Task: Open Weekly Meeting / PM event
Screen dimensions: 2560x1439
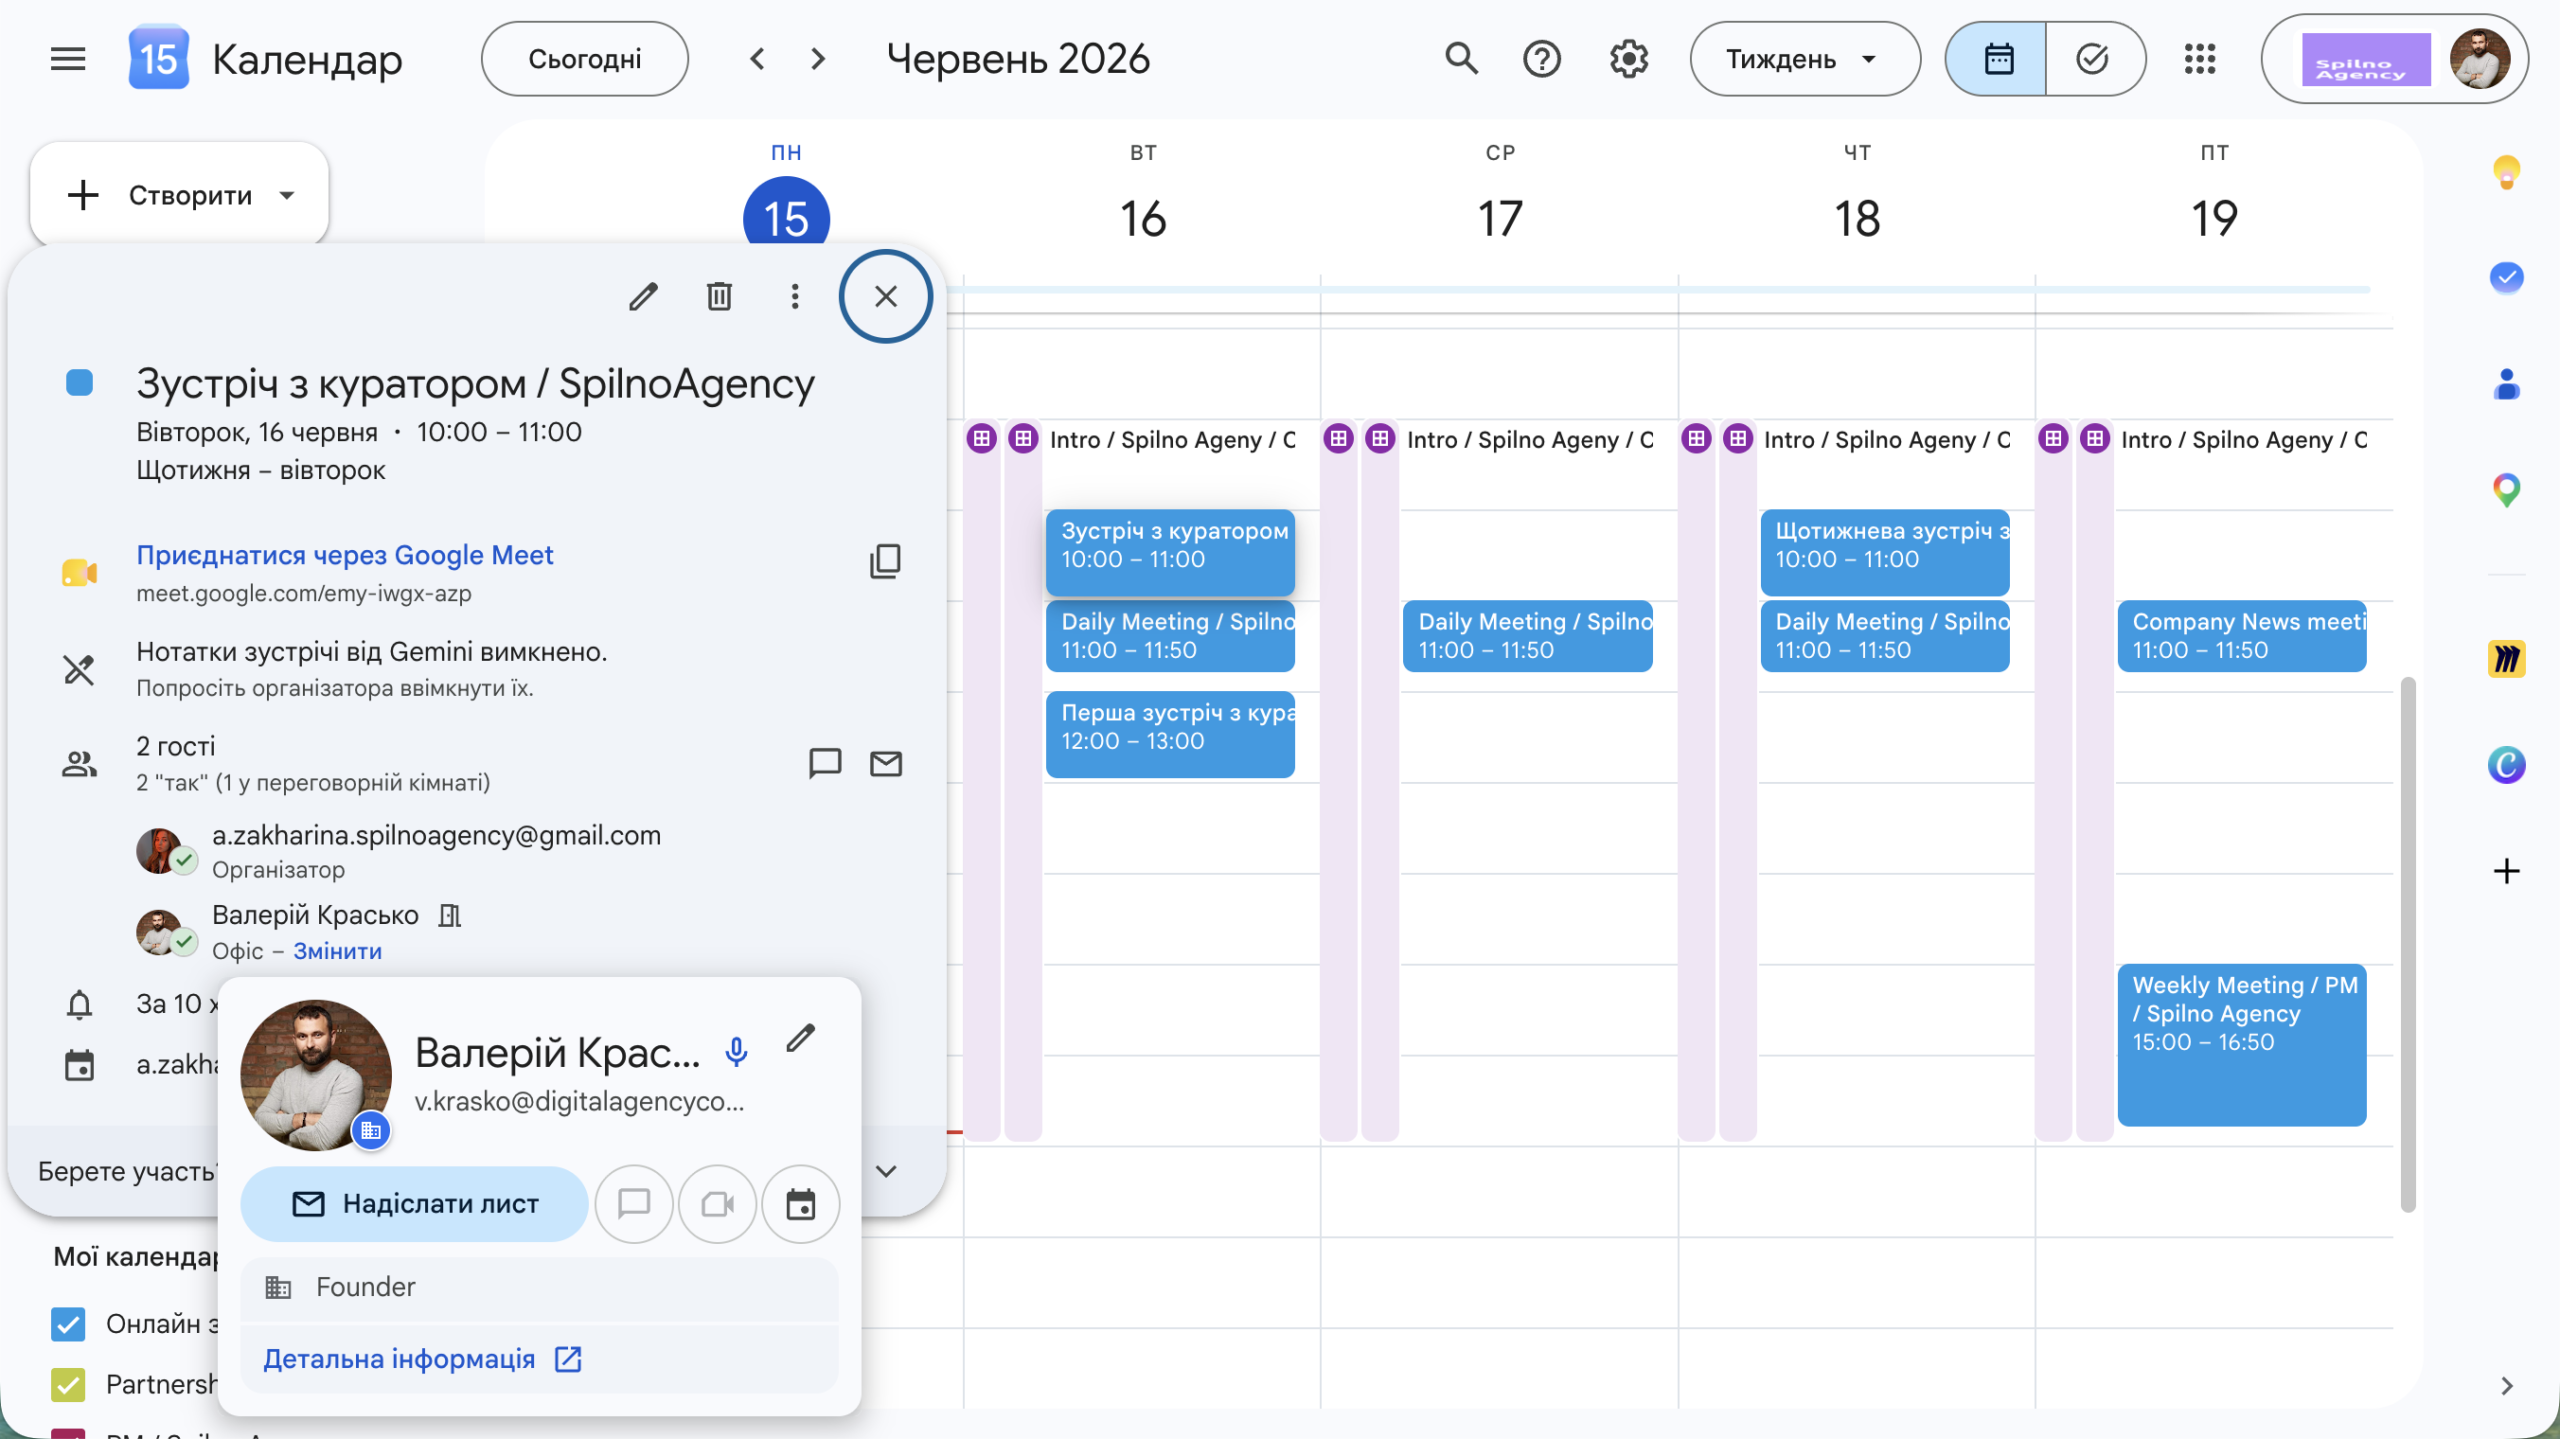Action: click(x=2242, y=1045)
